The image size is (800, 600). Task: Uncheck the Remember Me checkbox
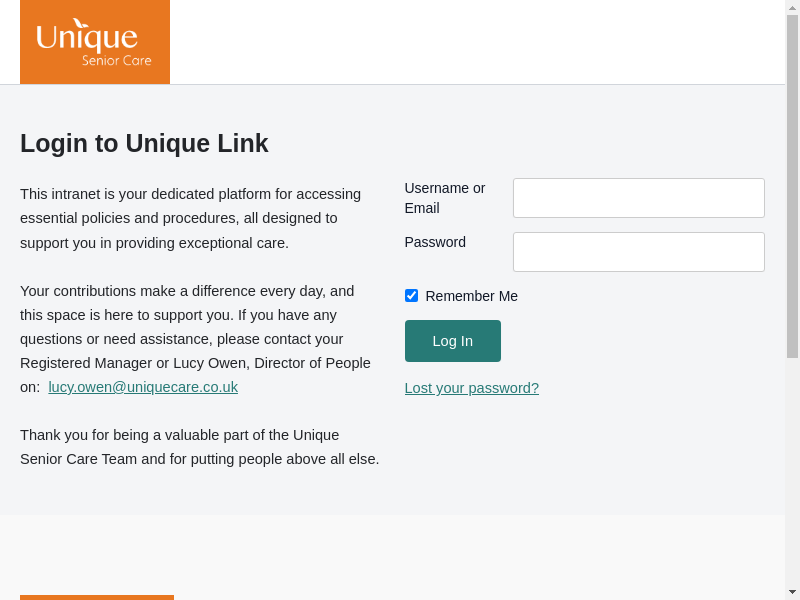[x=411, y=296]
